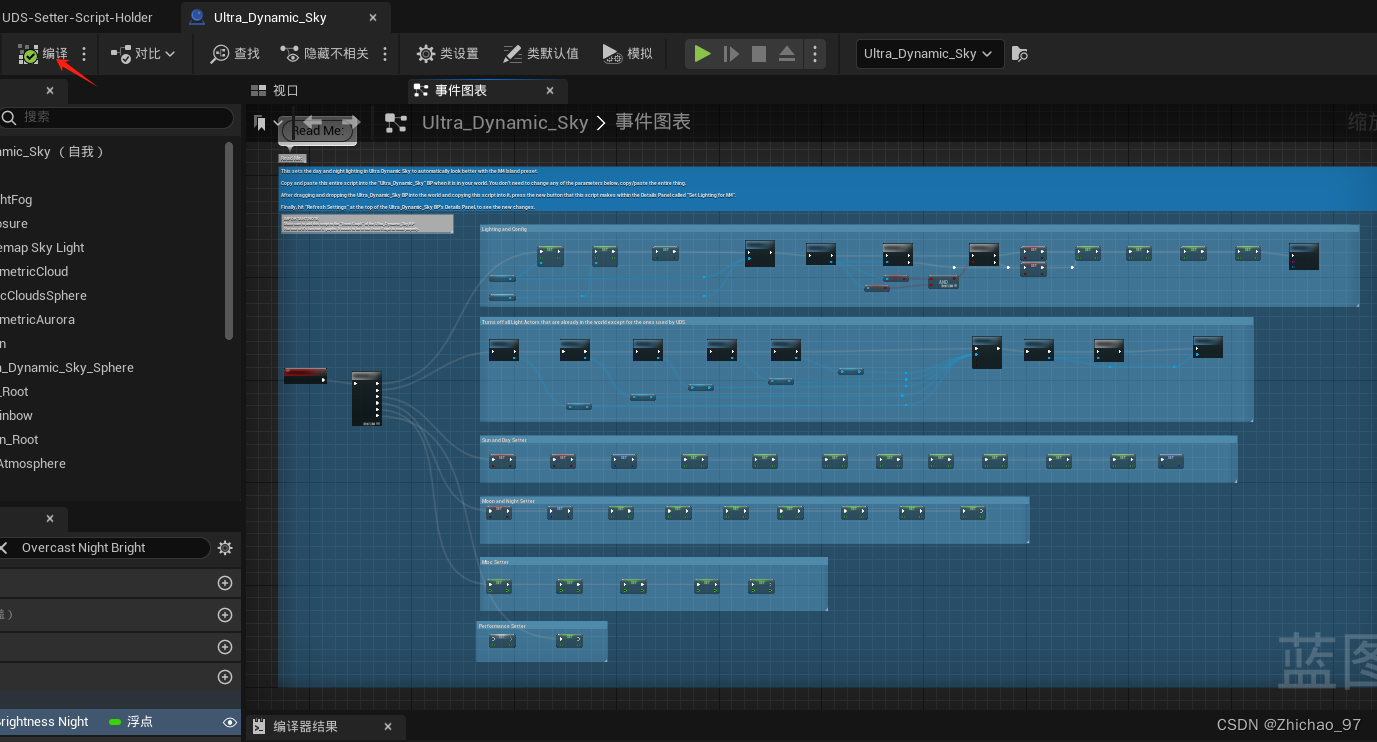Click the find debug object icon

(1020, 54)
